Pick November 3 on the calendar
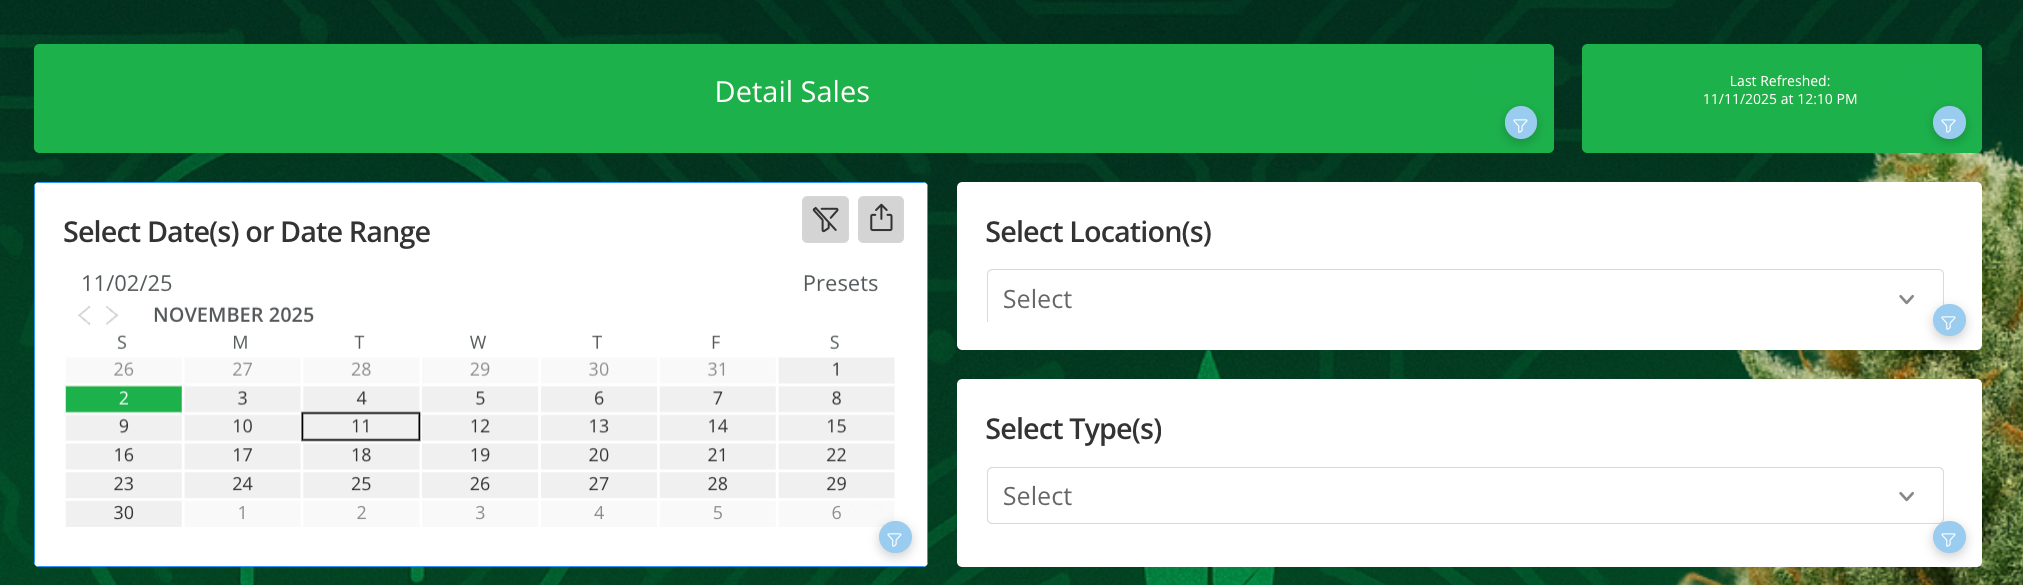The height and width of the screenshot is (585, 2023). pos(242,398)
